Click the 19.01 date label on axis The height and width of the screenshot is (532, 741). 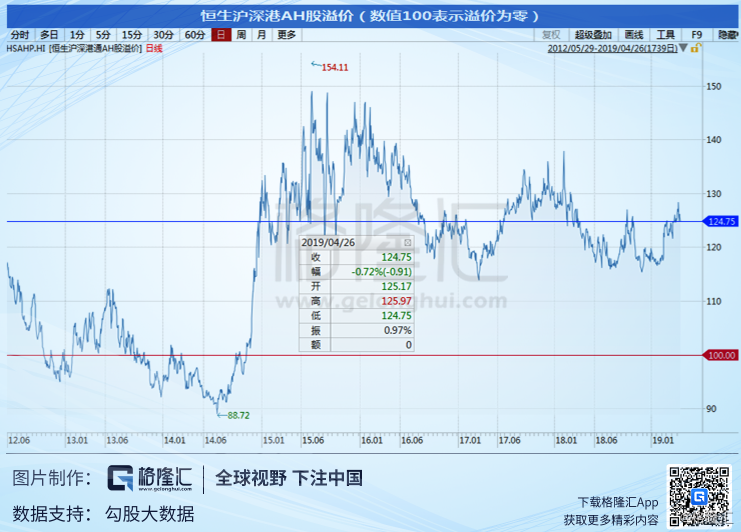(x=663, y=440)
